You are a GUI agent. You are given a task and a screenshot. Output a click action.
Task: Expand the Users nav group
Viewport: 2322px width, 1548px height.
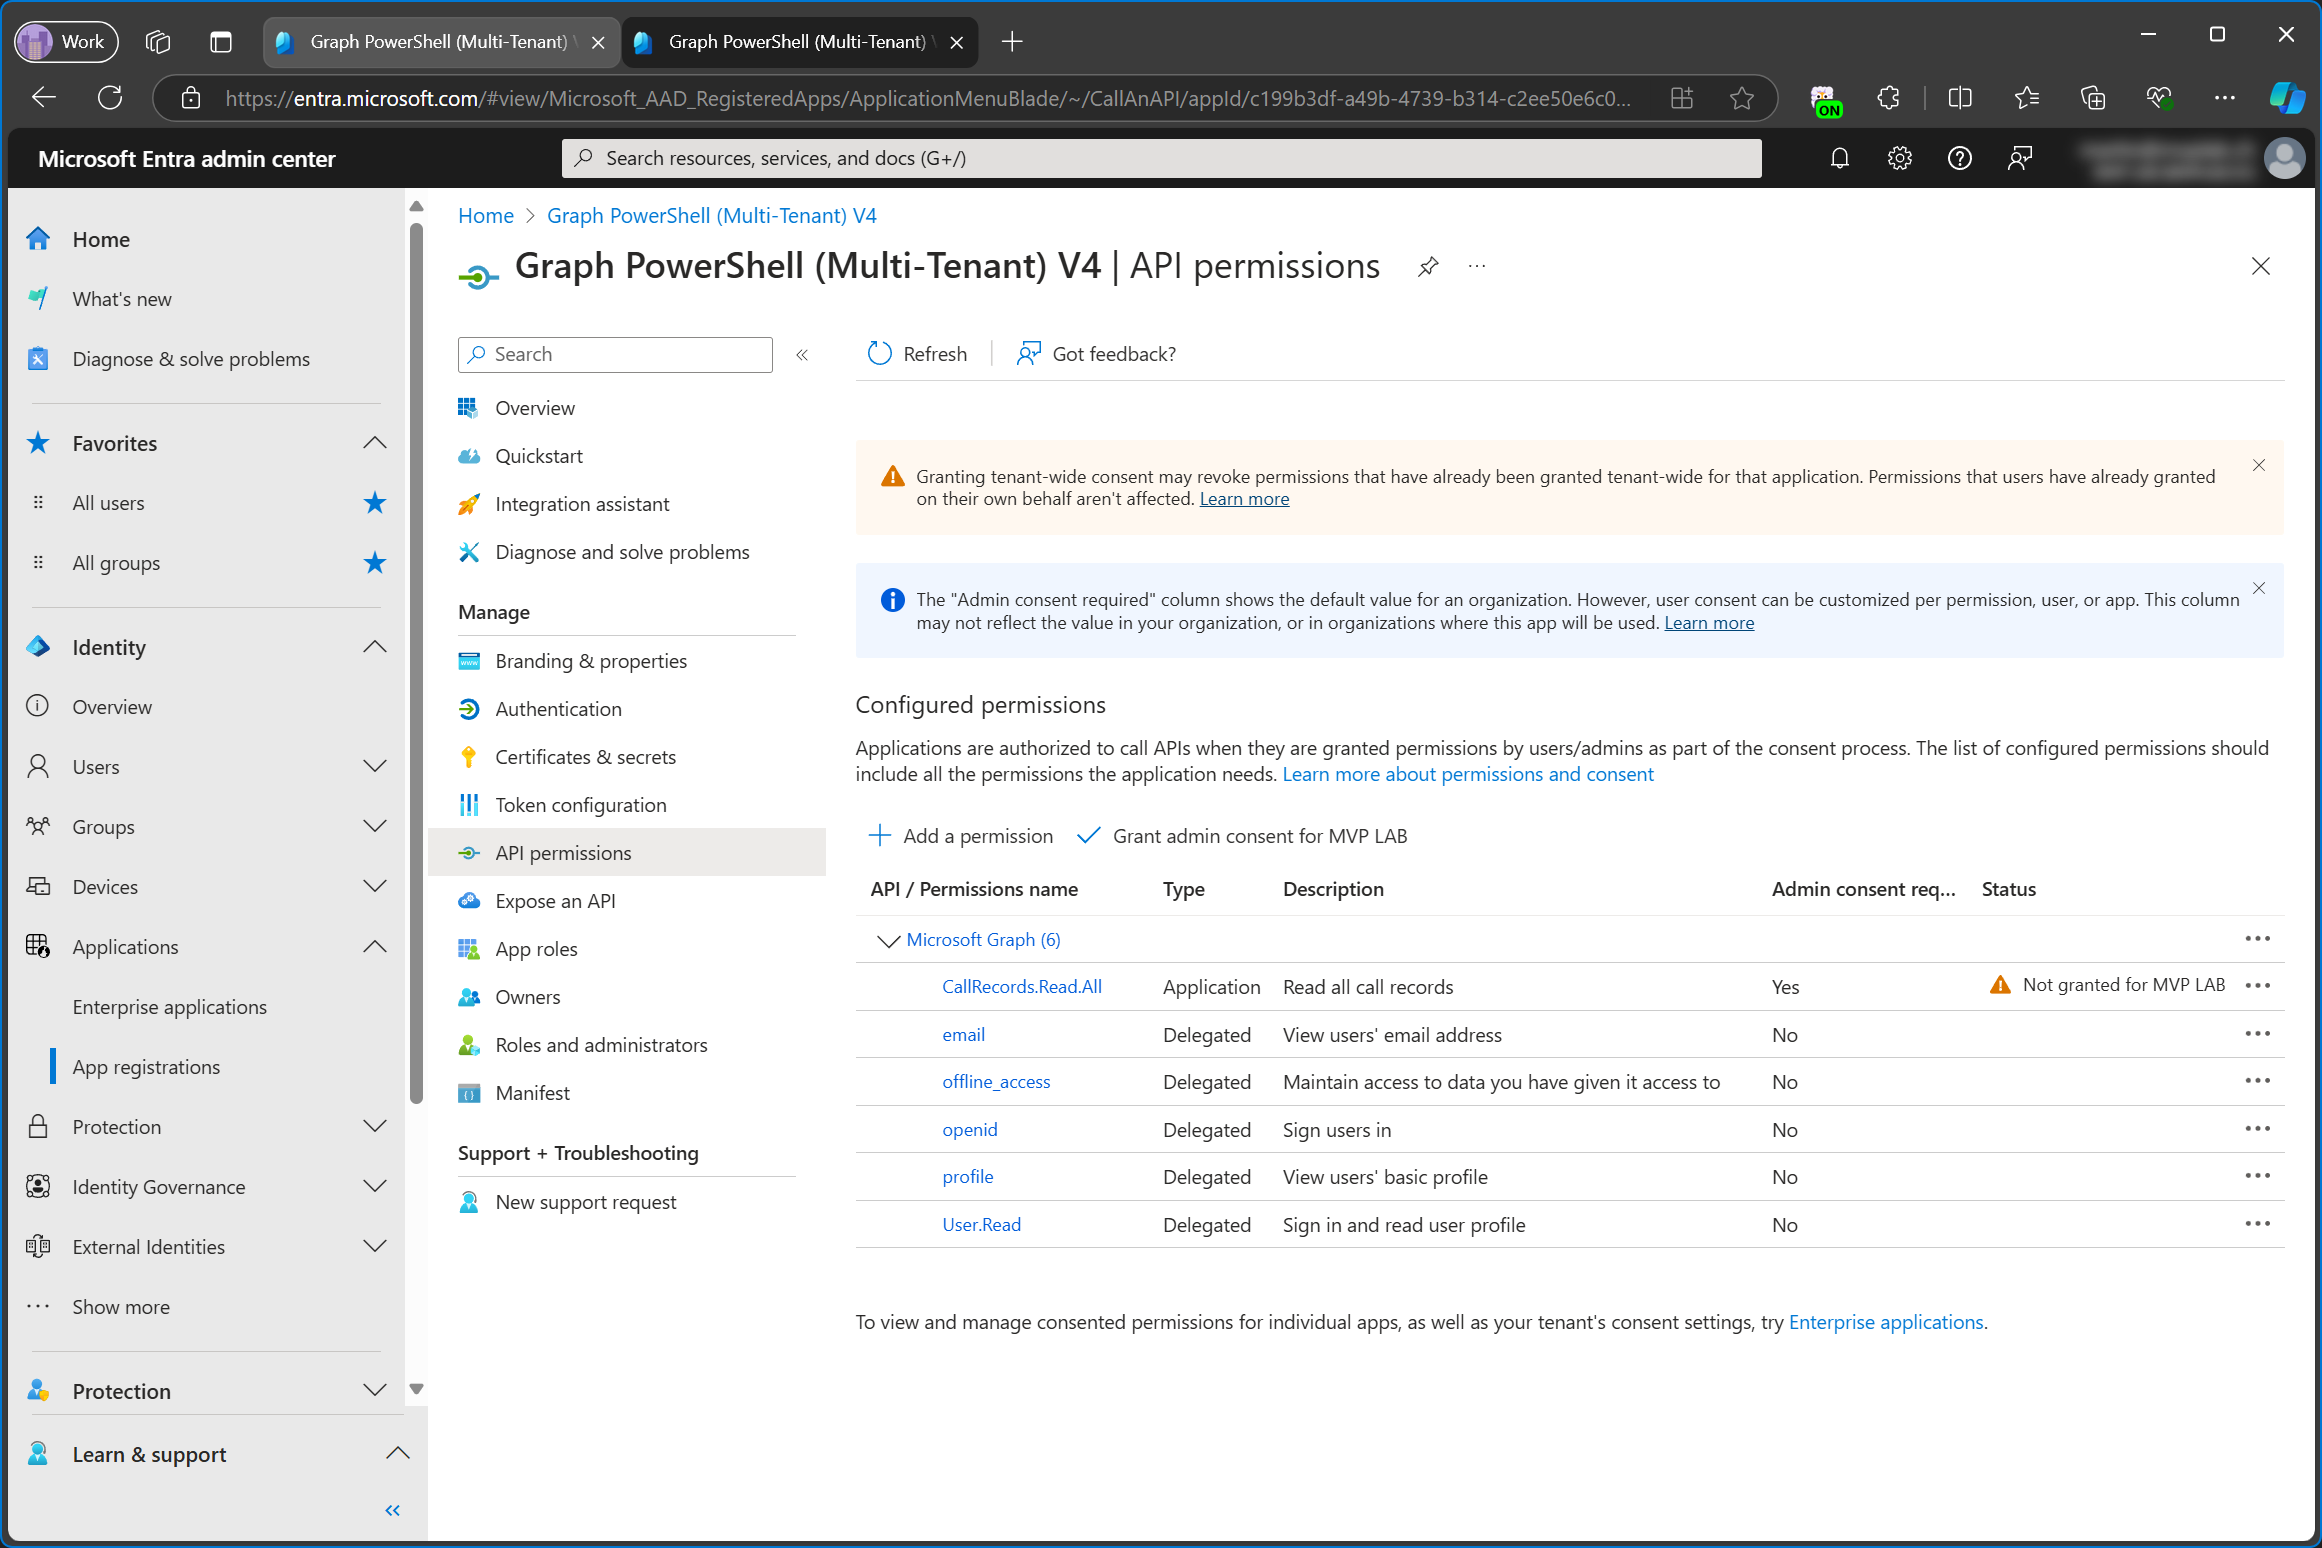click(x=374, y=767)
